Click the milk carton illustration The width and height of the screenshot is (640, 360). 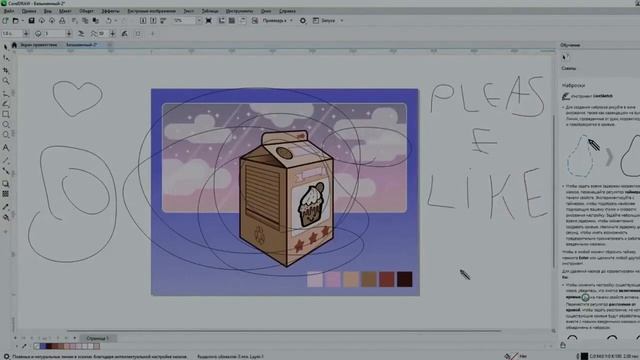click(286, 199)
